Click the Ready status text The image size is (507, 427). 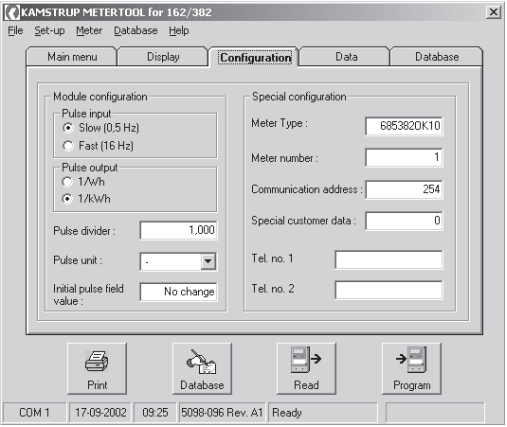[287, 413]
